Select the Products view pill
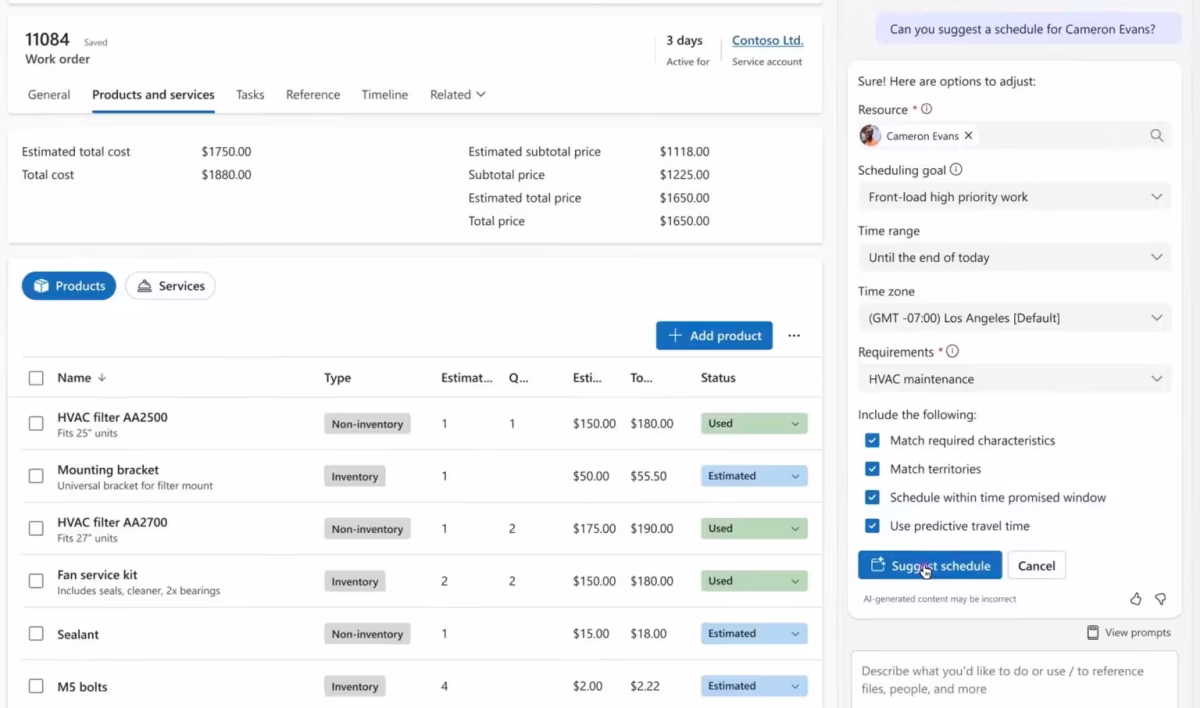Image resolution: width=1200 pixels, height=708 pixels. tap(69, 286)
